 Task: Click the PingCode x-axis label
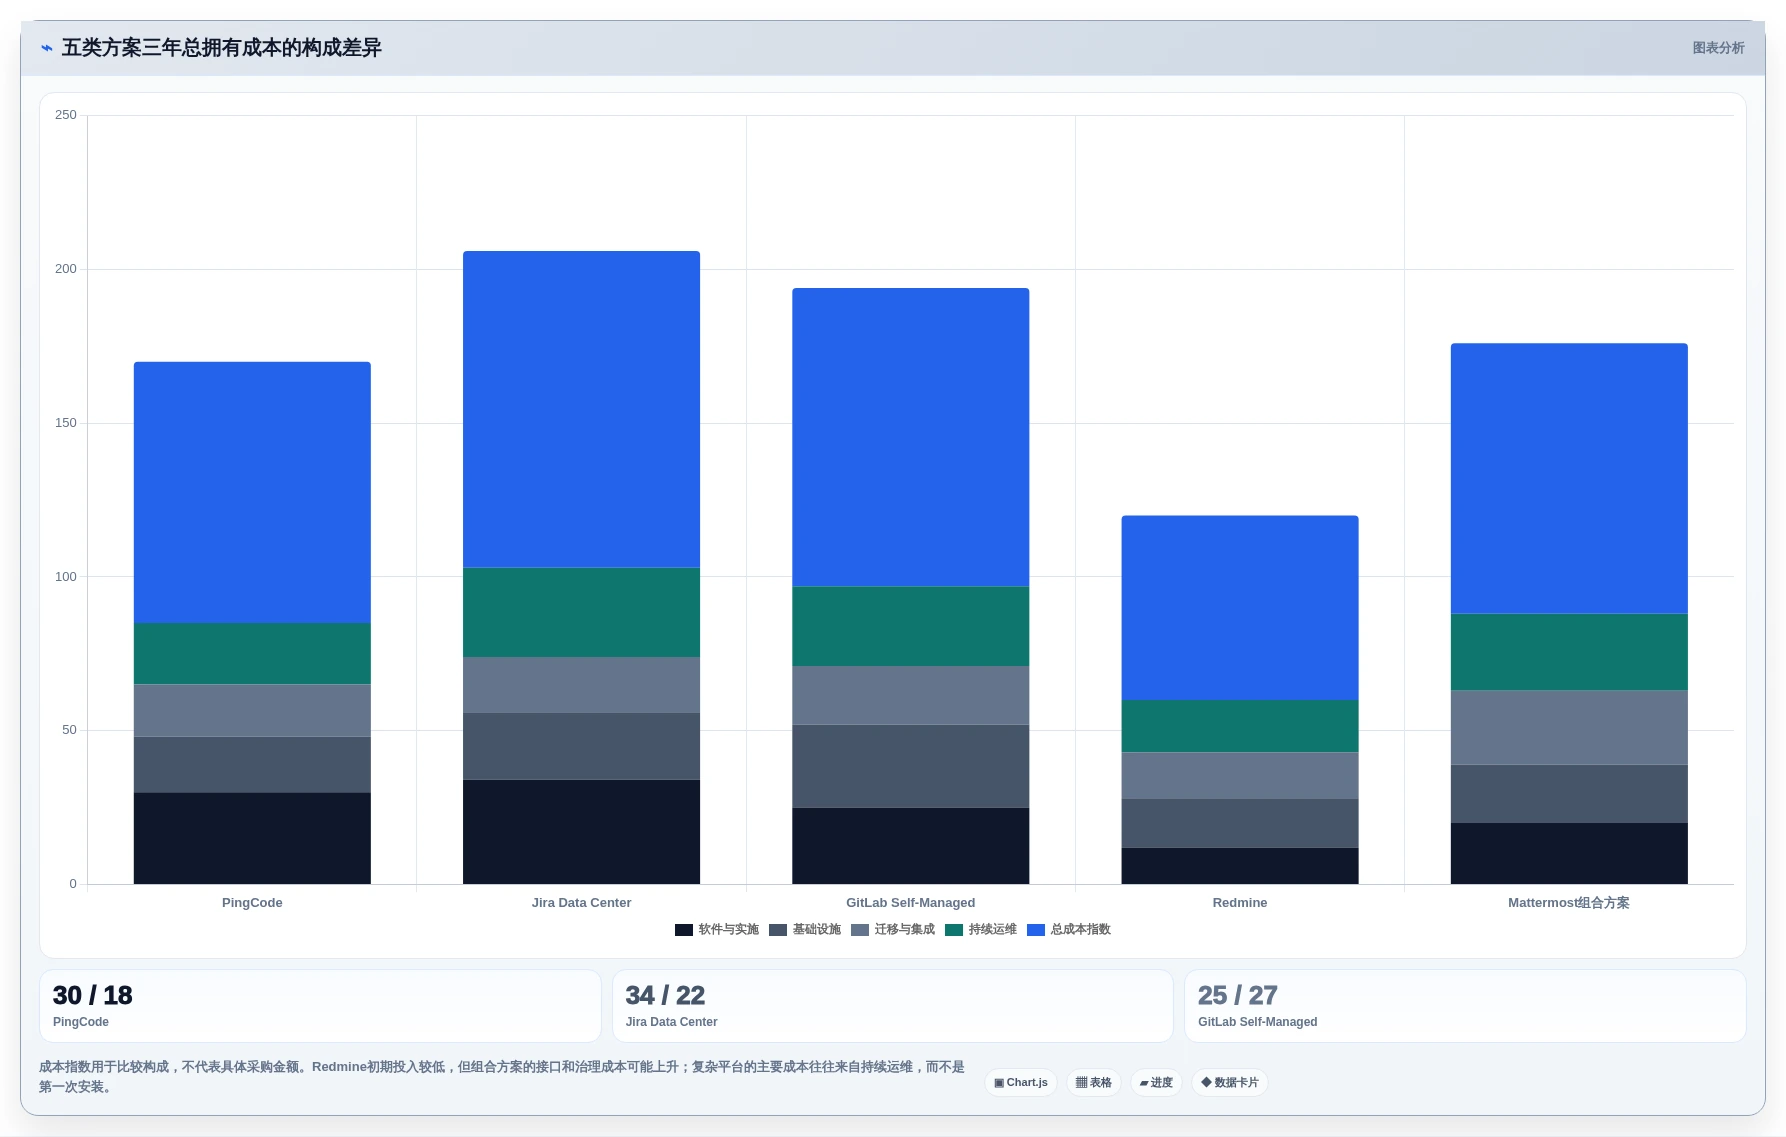tap(252, 903)
